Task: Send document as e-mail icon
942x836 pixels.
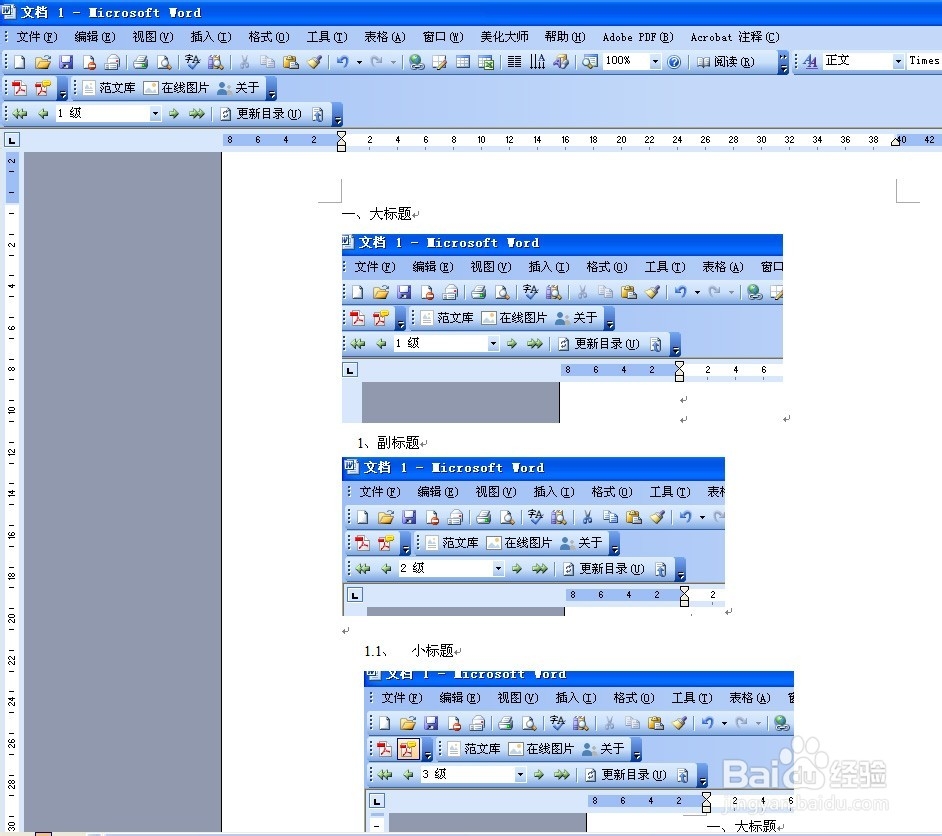Action: (112, 62)
